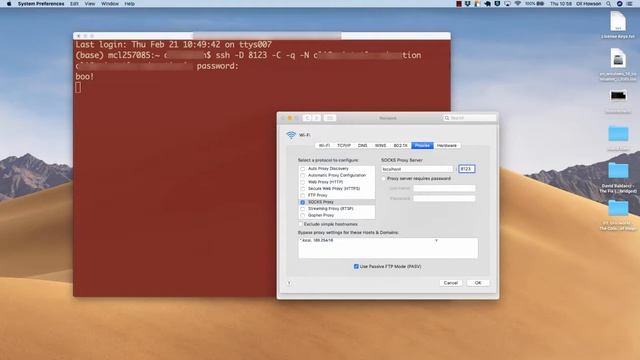
Task: Toggle Exclude simple hostnames checkbox
Action: click(300, 224)
